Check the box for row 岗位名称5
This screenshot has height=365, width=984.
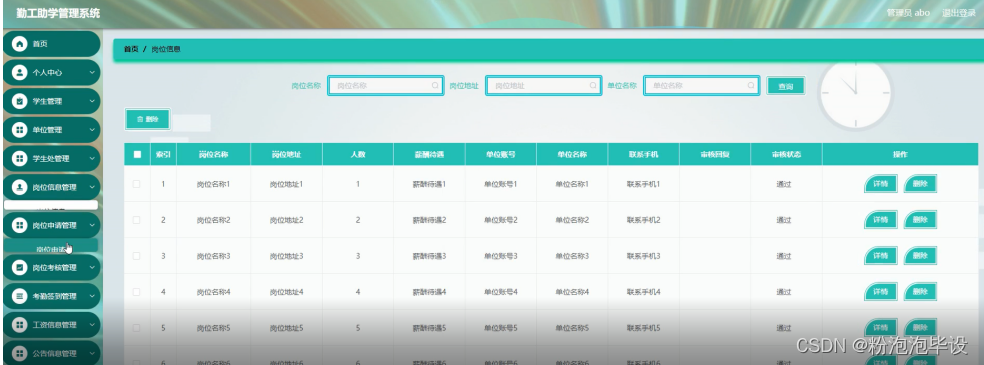(x=137, y=327)
